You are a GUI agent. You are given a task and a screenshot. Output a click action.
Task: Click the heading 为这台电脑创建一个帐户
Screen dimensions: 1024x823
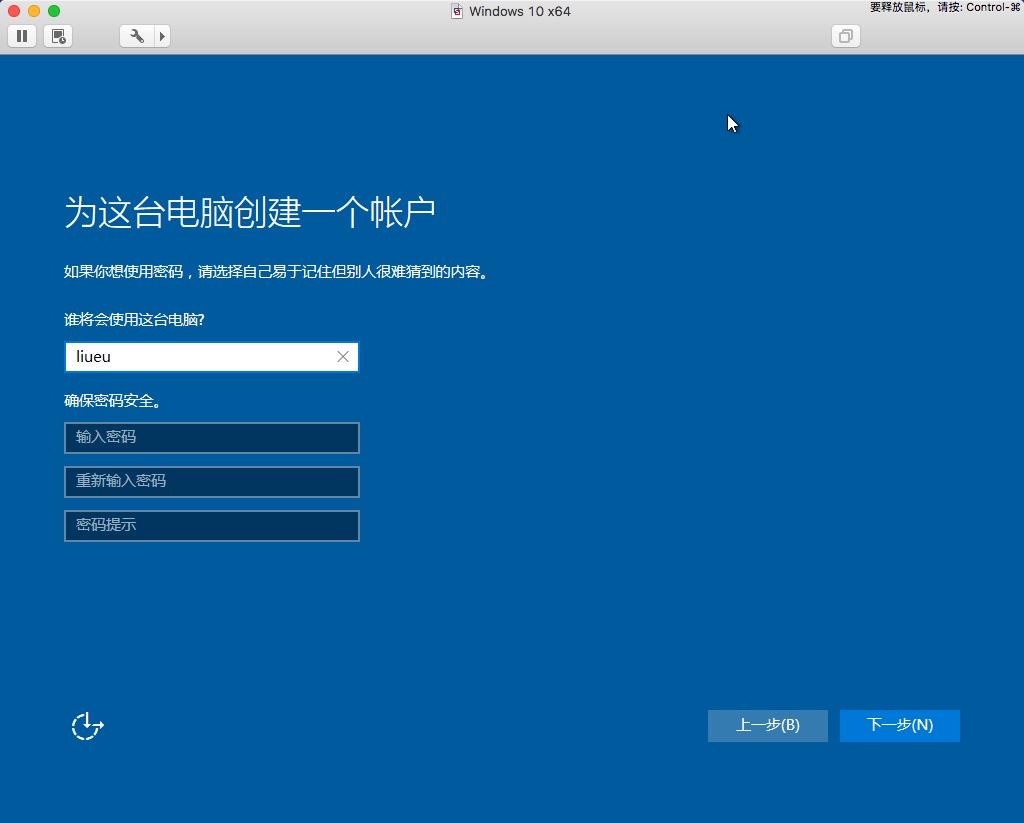coord(250,212)
